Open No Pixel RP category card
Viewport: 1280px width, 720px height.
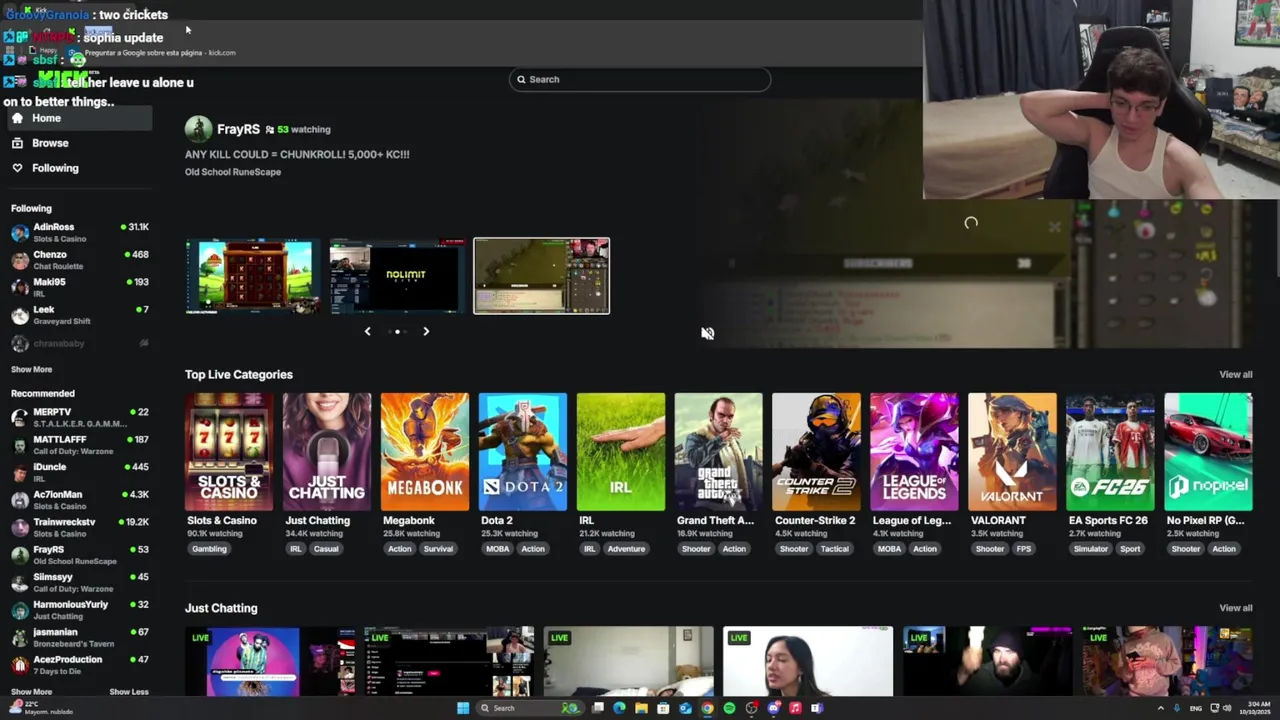(1208, 452)
